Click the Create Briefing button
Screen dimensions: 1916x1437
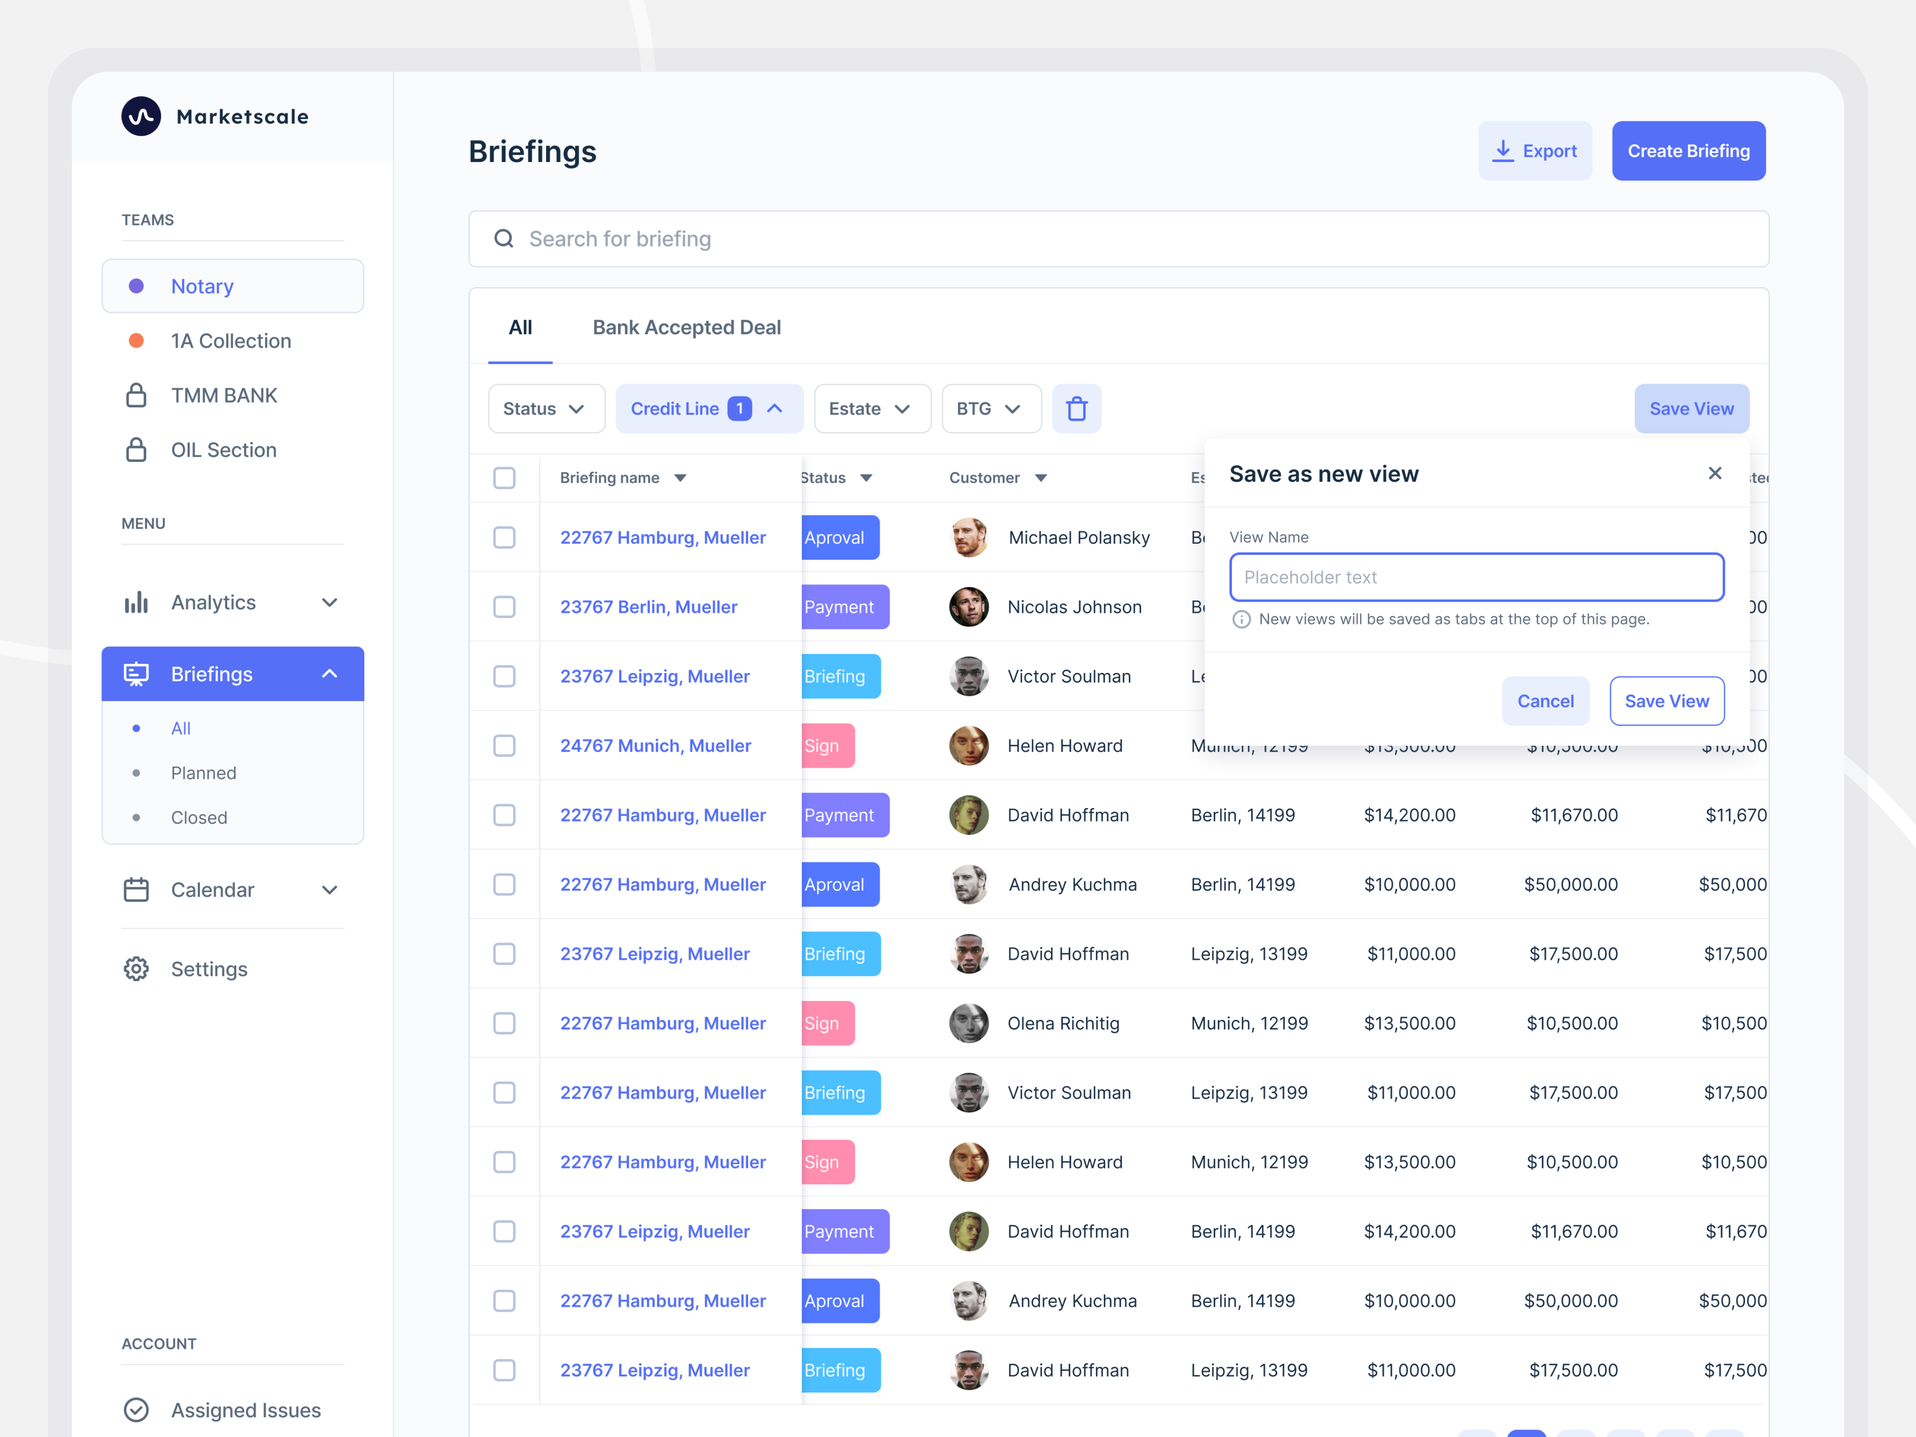coord(1687,151)
